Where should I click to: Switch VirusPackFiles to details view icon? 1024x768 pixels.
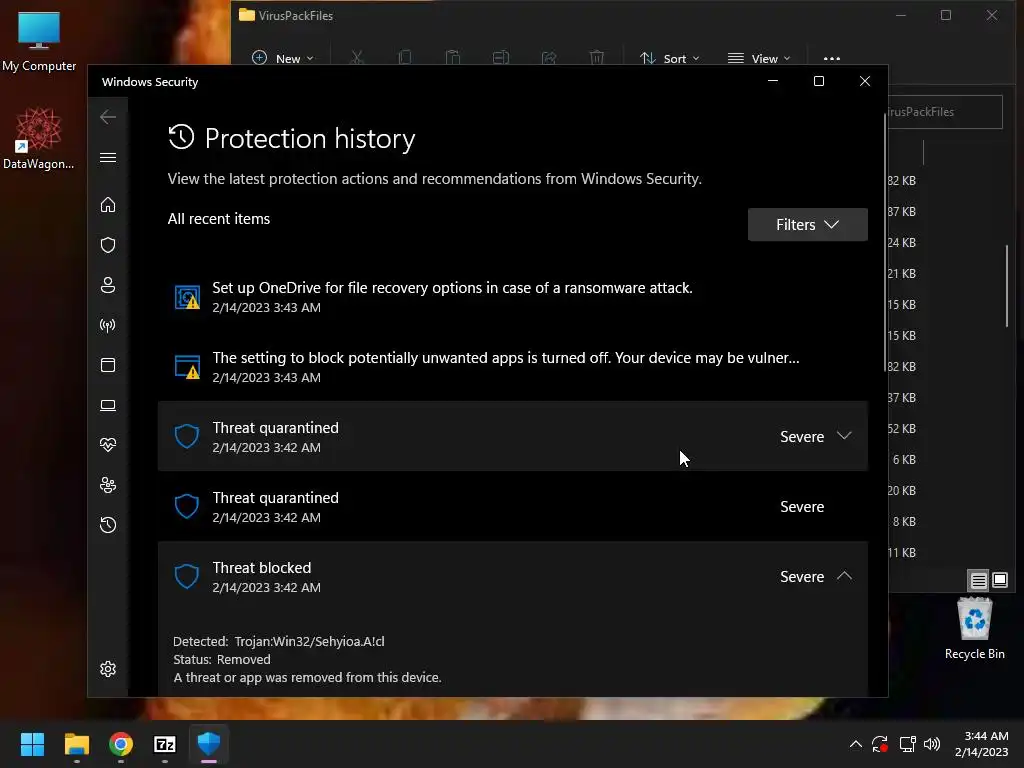point(978,580)
